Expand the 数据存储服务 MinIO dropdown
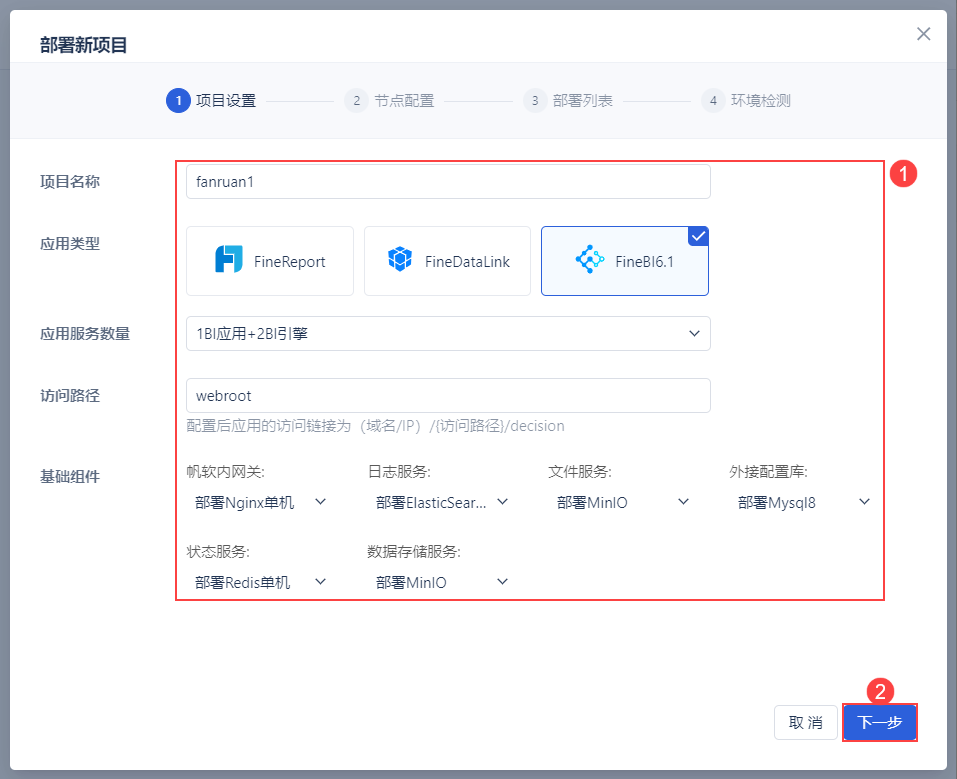The height and width of the screenshot is (779, 957). pos(442,582)
